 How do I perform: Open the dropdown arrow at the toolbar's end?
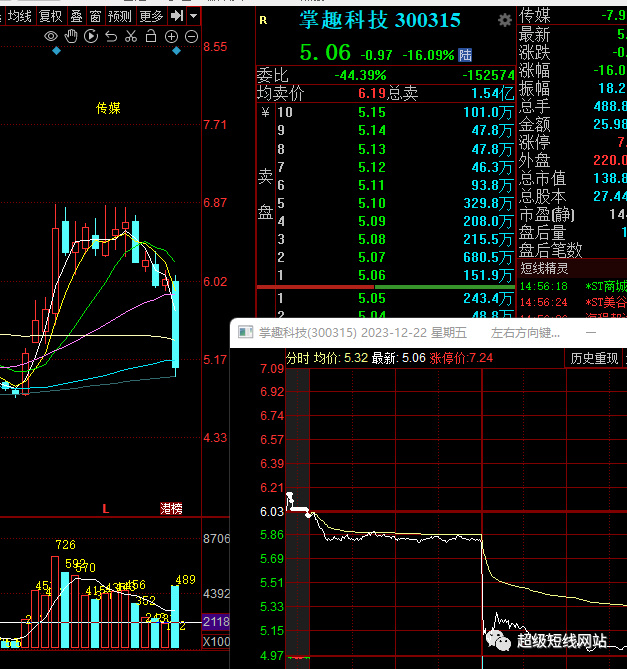pos(194,16)
